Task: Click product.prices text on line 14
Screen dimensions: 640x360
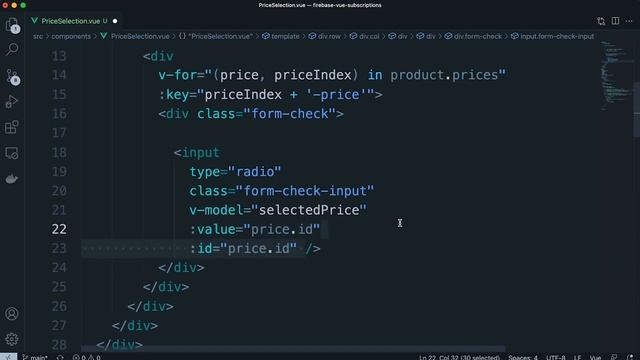Action: coord(444,75)
